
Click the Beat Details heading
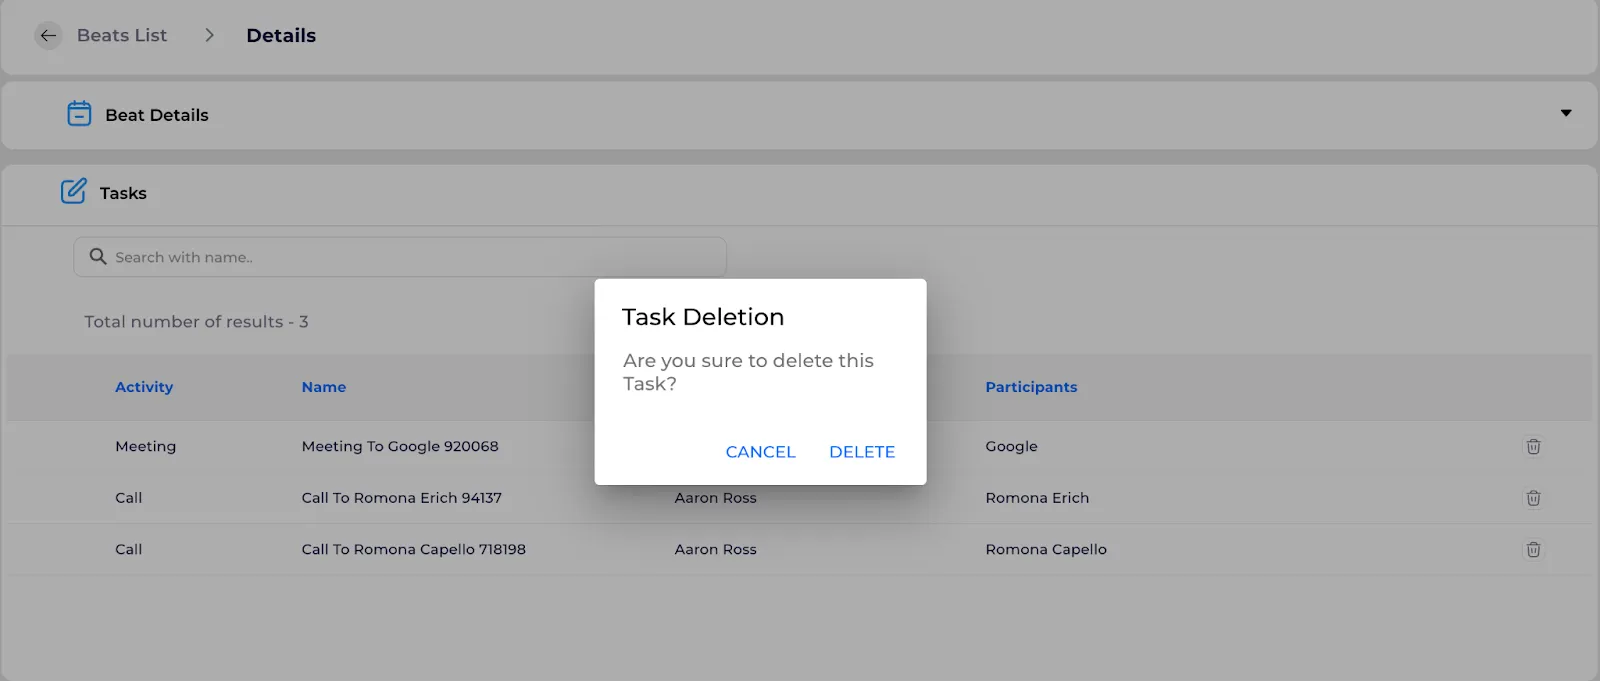[x=157, y=115]
